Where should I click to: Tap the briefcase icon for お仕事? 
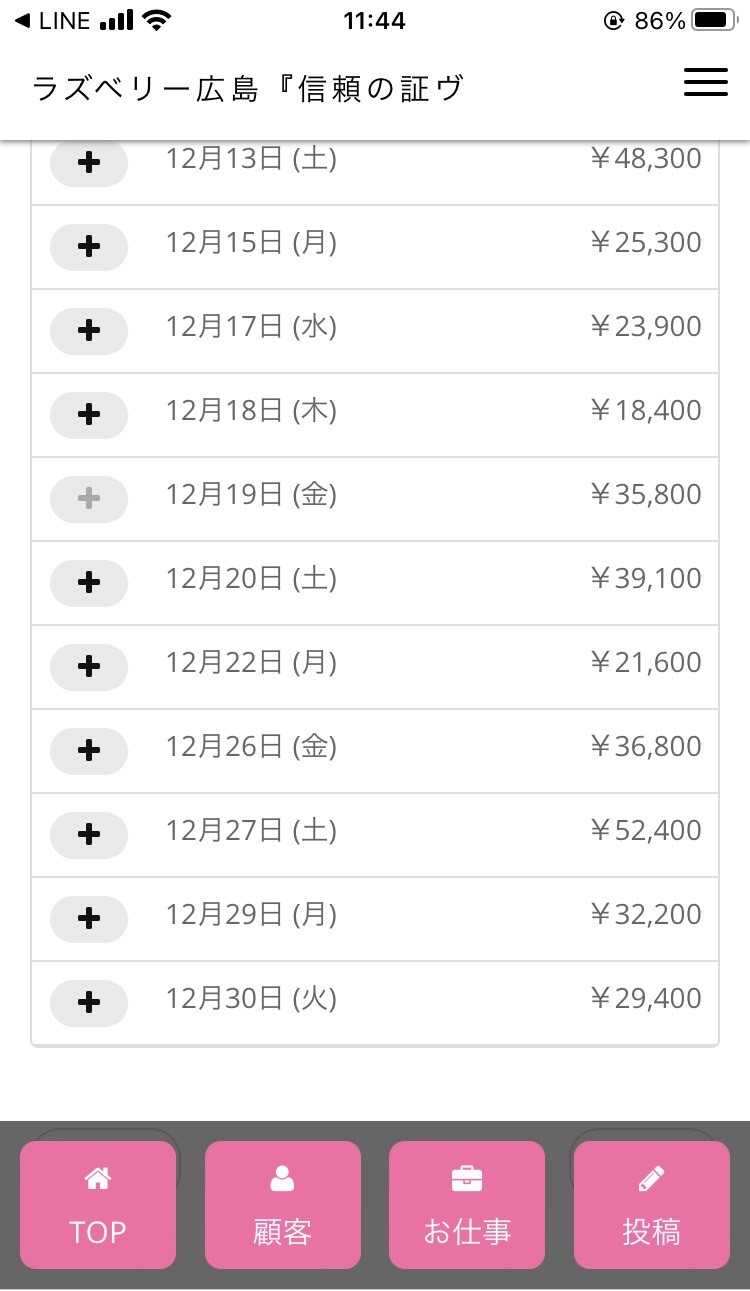coord(467,1180)
